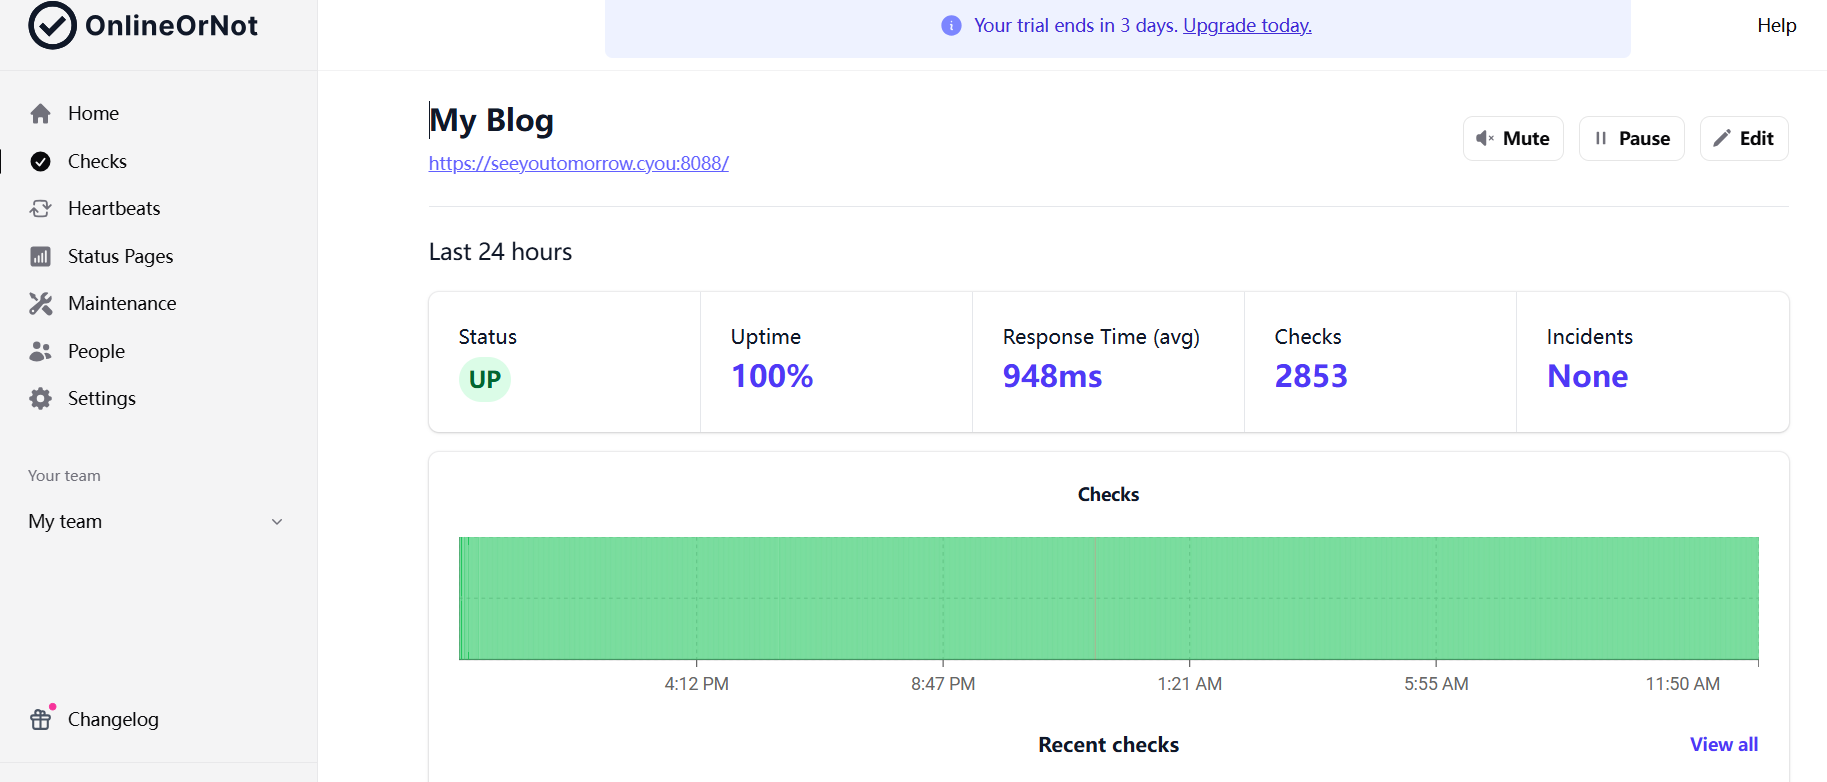Viewport: 1827px width, 782px height.
Task: Pause the My Blog check
Action: (x=1631, y=139)
